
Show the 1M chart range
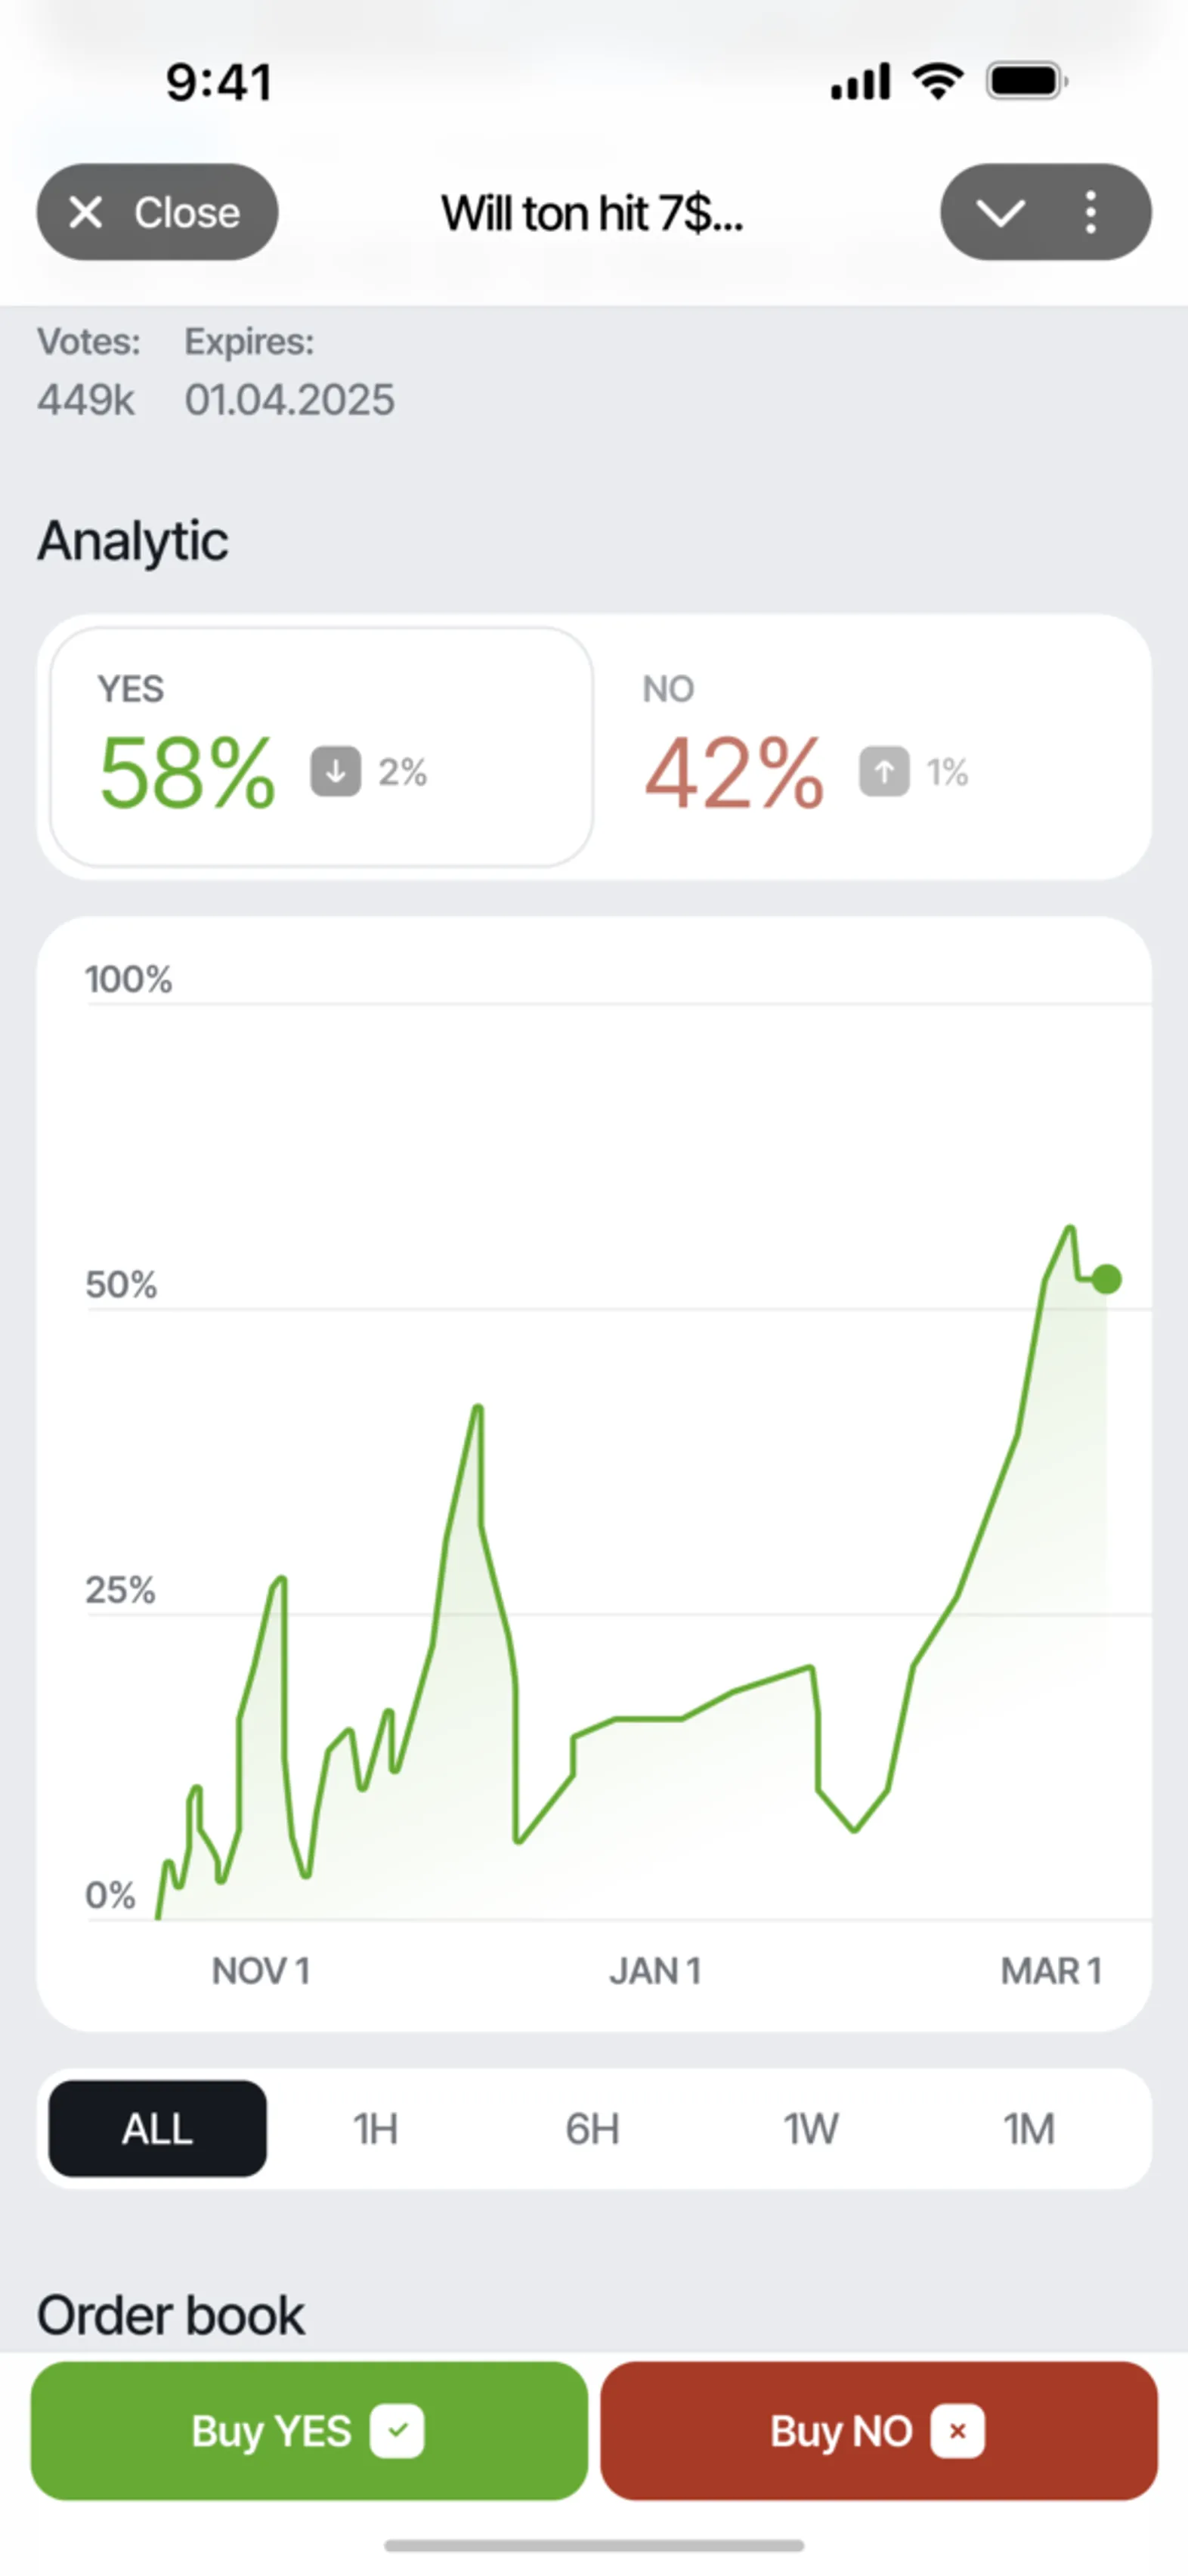(x=1029, y=2128)
